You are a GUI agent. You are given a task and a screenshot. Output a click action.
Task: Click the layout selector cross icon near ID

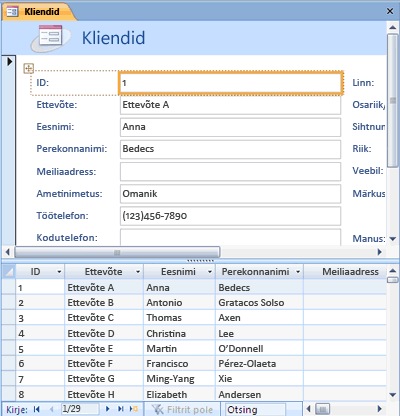29,68
